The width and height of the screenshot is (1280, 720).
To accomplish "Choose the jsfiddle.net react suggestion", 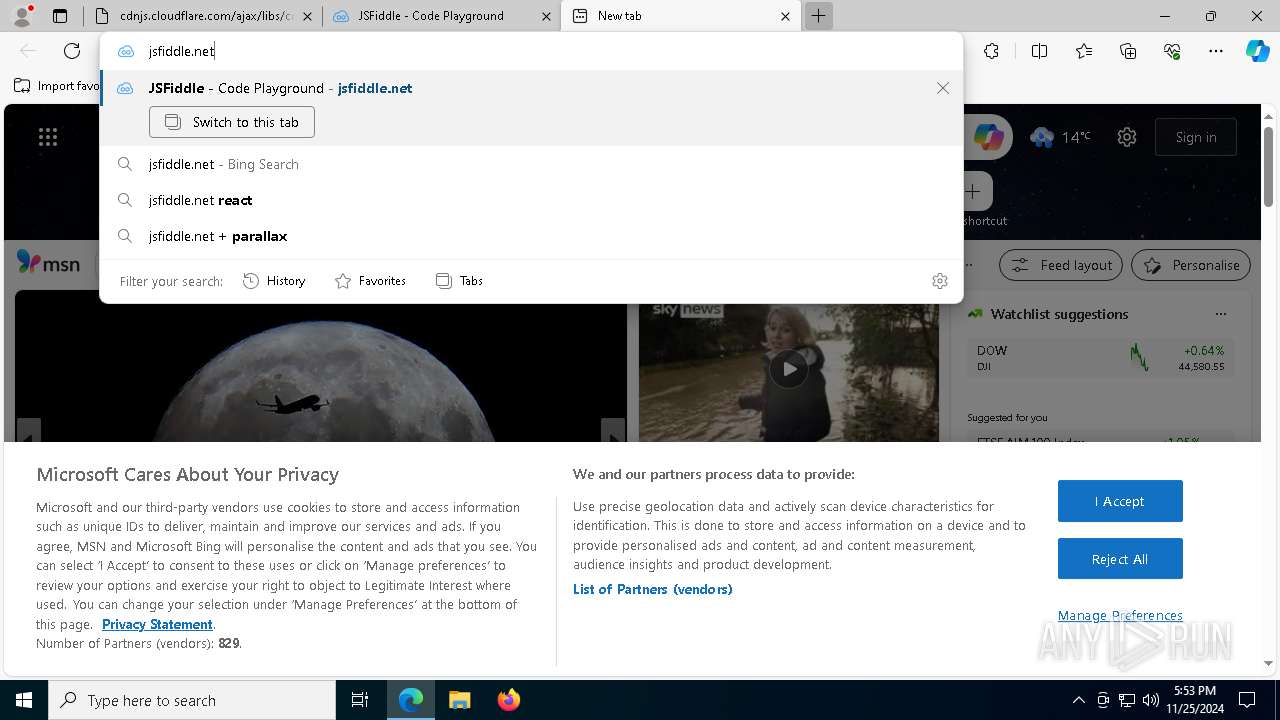I will click(531, 200).
